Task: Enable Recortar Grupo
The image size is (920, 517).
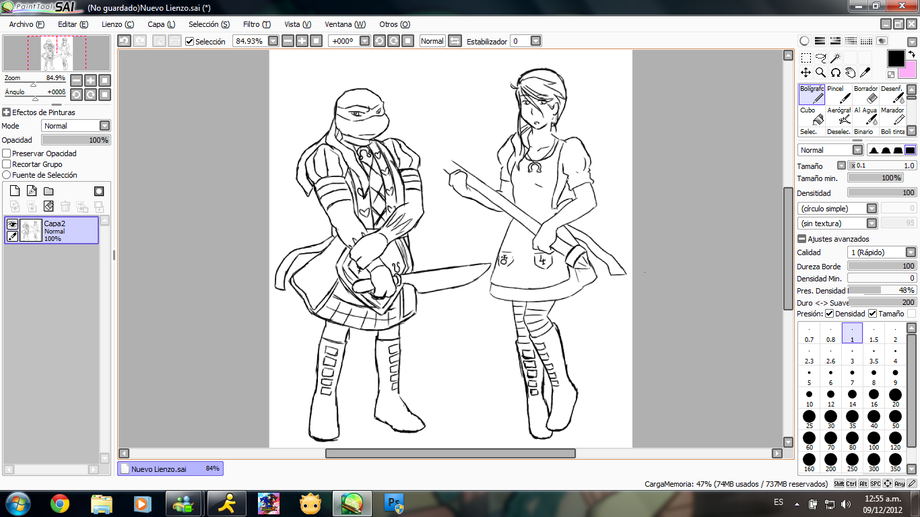Action: [x=7, y=164]
